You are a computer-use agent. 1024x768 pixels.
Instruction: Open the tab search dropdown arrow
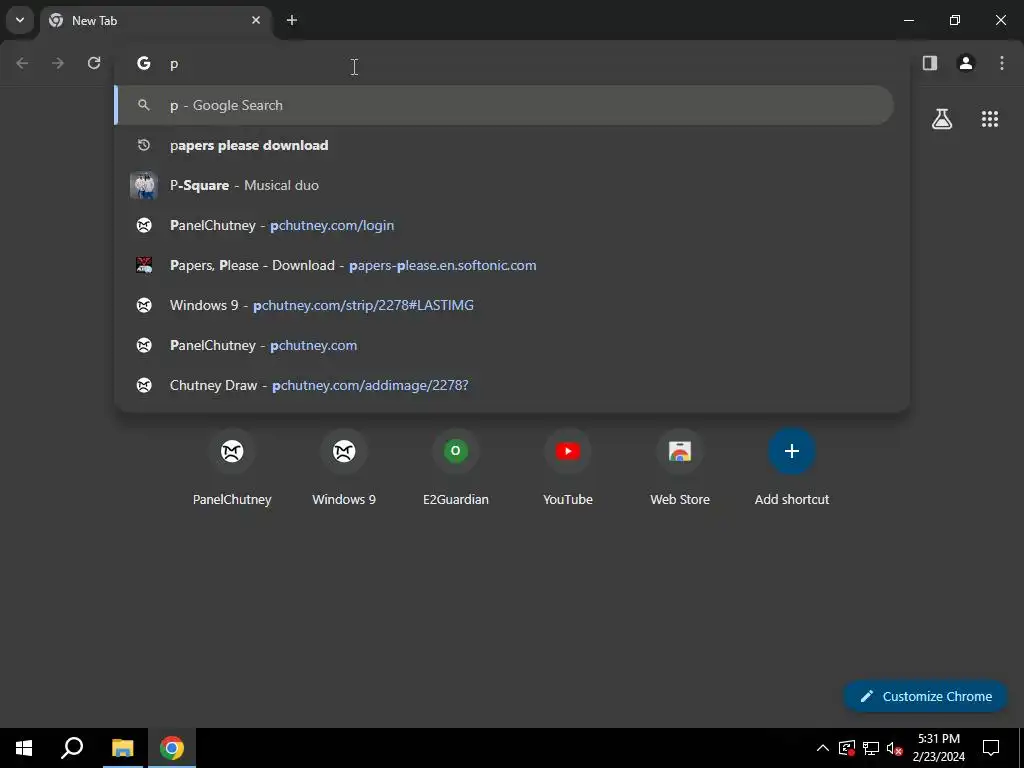click(x=20, y=20)
